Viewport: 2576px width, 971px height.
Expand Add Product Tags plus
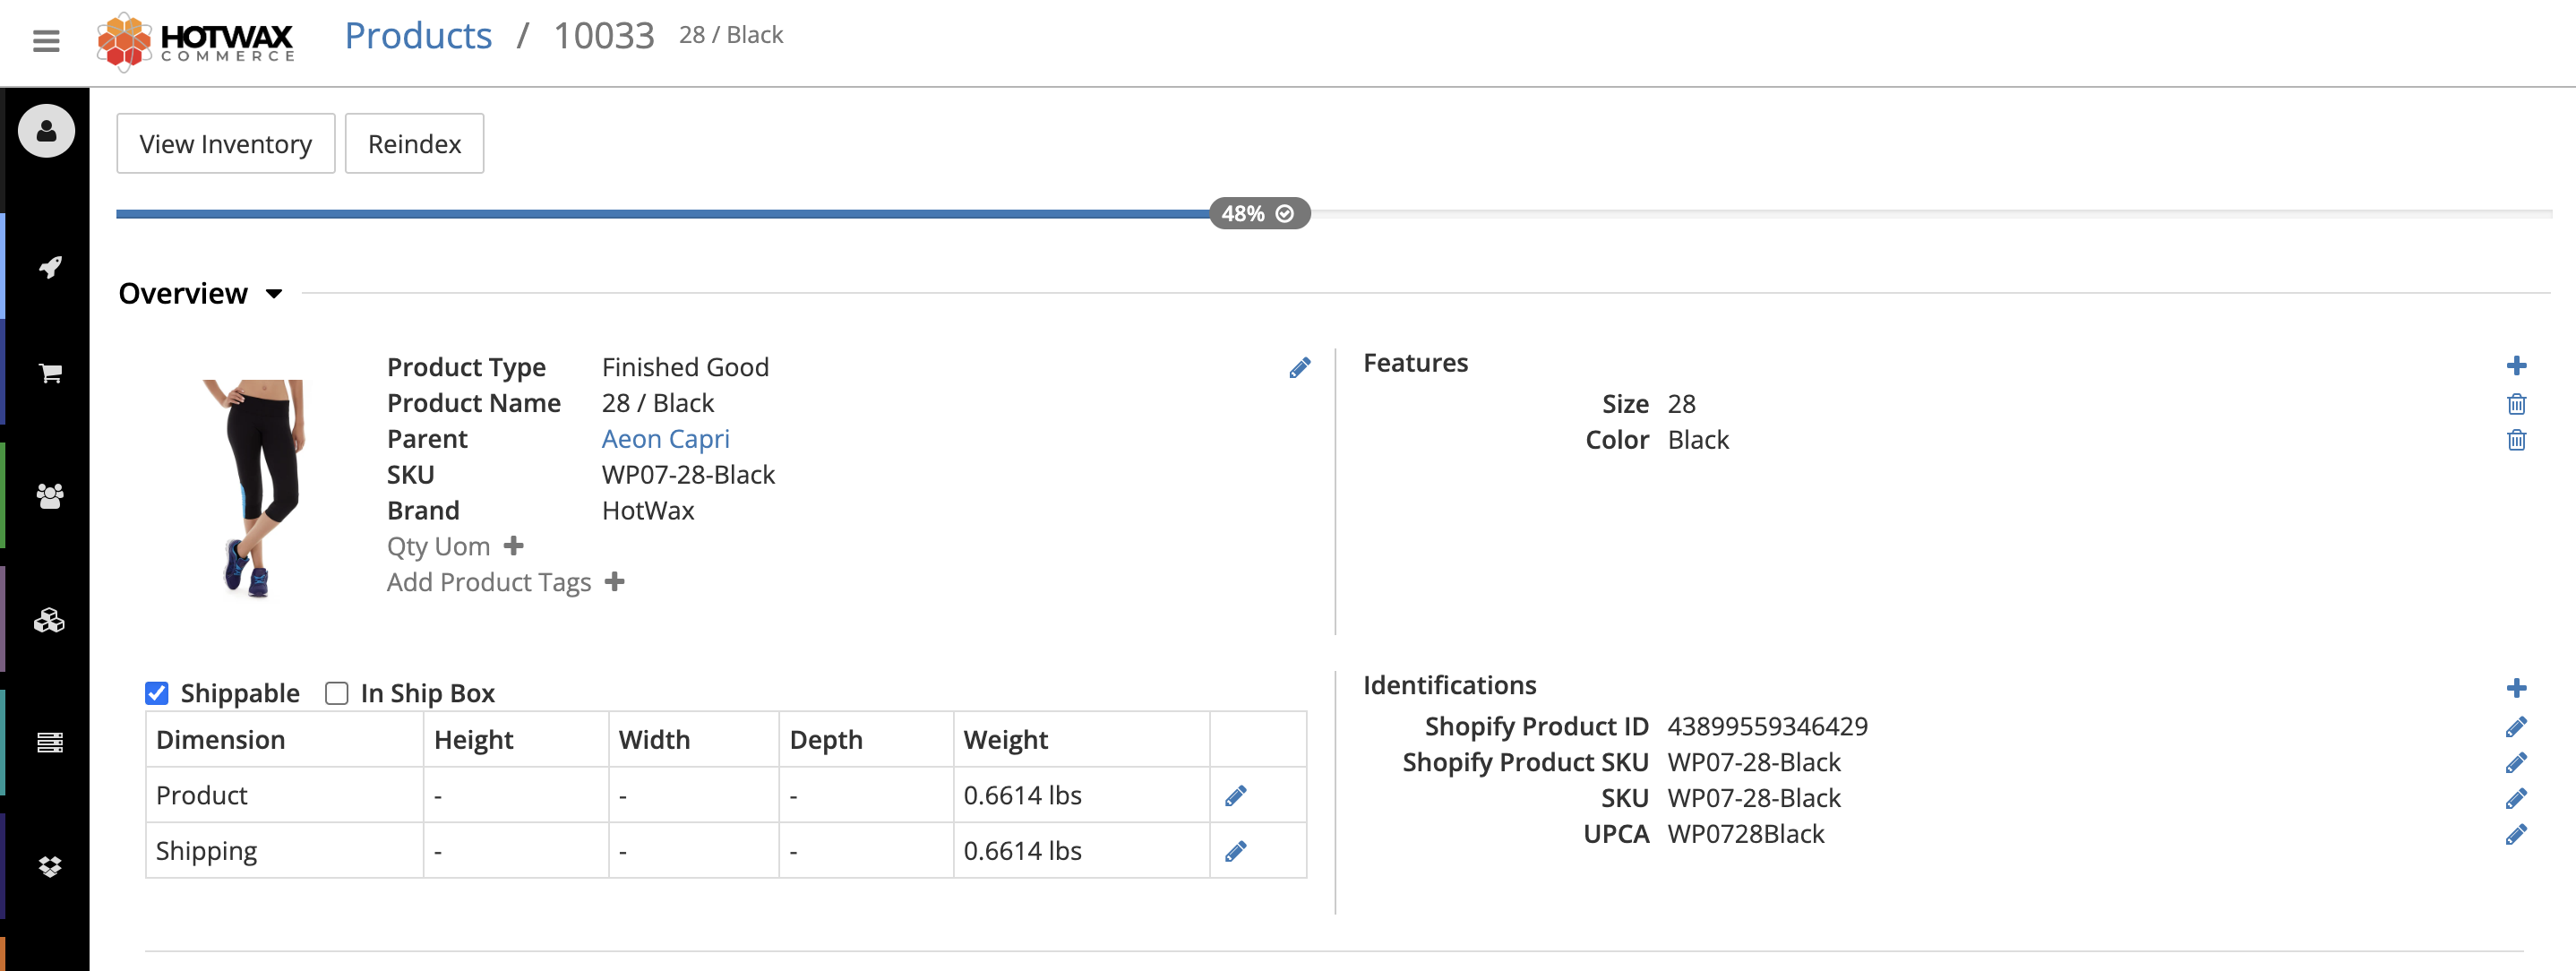pos(615,582)
